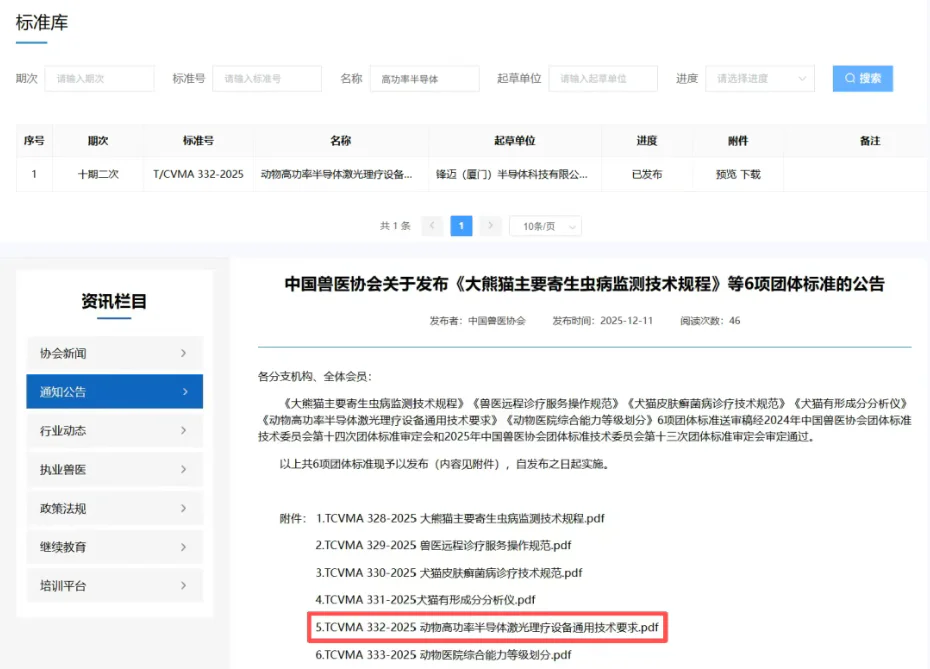Click the chevron next to 政策法规
This screenshot has width=930, height=669.
click(183, 508)
